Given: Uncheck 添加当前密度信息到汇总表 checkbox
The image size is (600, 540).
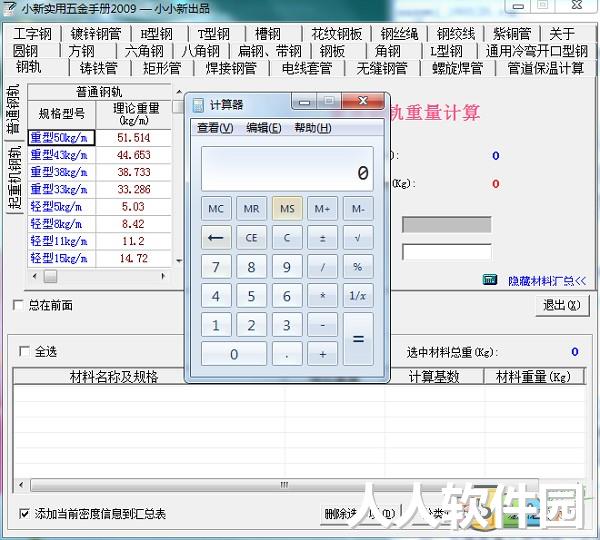Looking at the screenshot, I should coord(24,513).
